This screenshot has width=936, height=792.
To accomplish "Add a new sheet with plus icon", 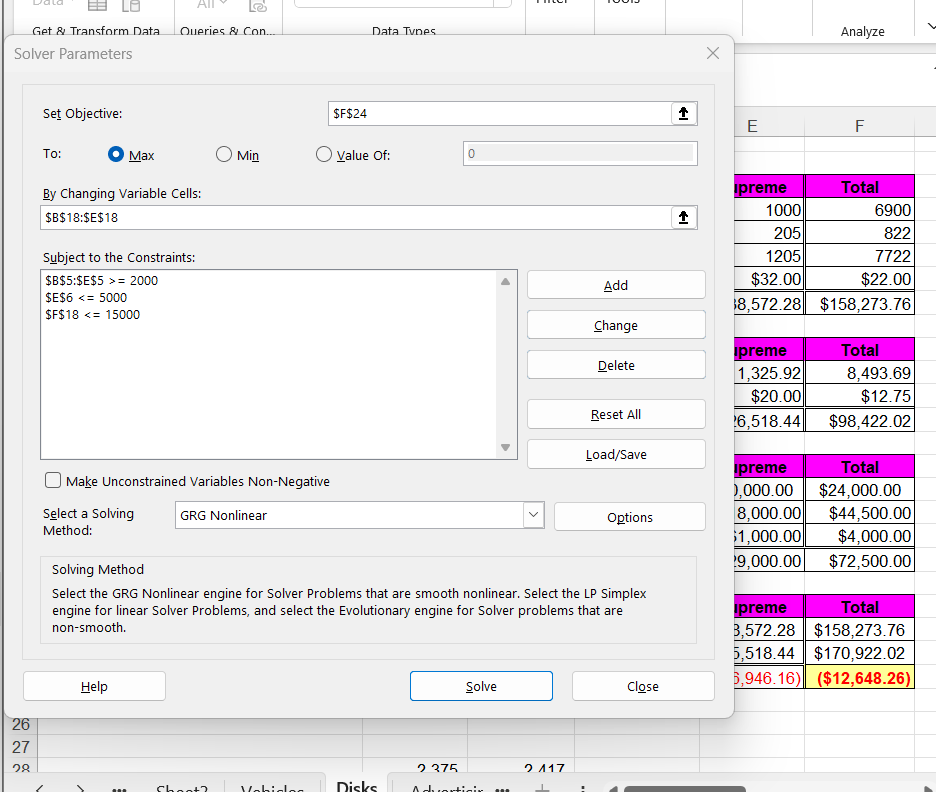I will [542, 788].
